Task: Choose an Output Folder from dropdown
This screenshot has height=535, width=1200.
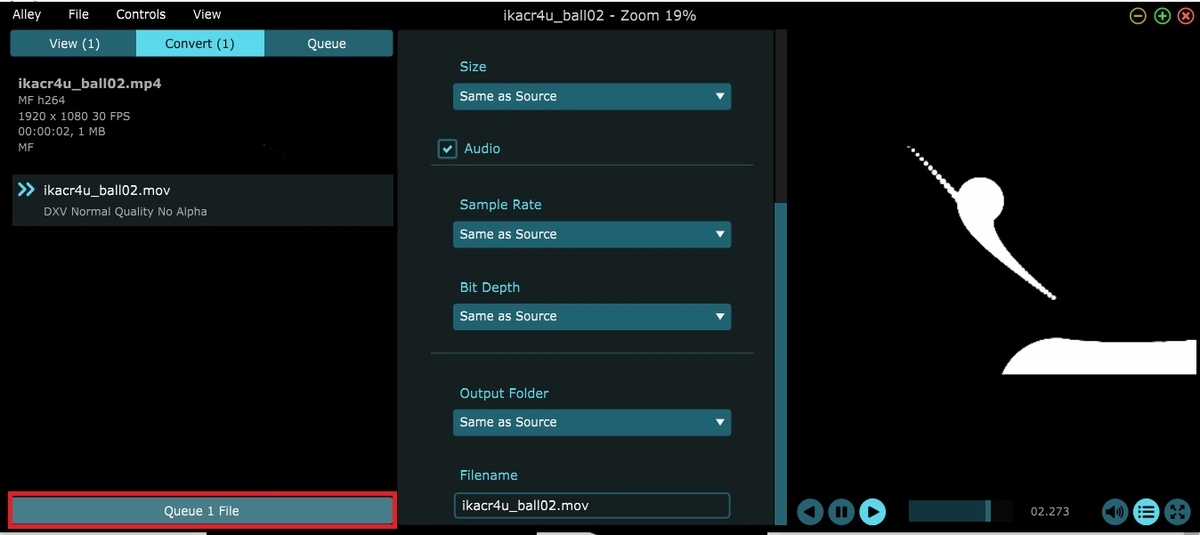Action: click(x=592, y=422)
